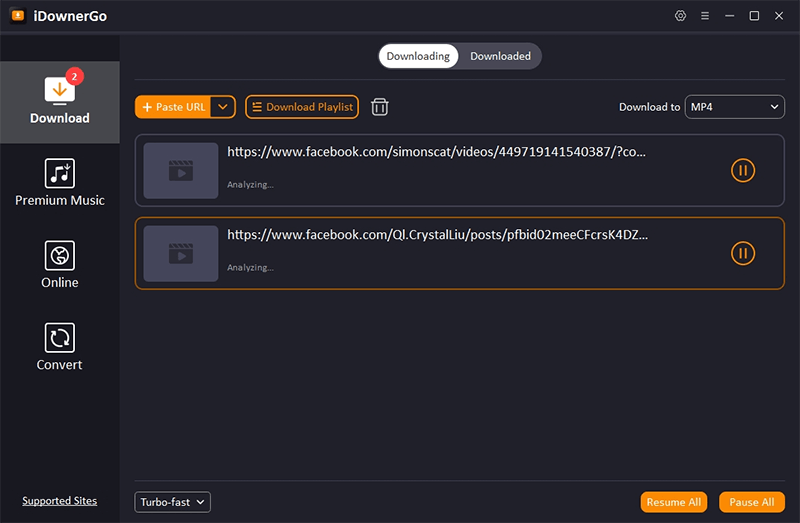Click Pause All button
Viewport: 800px width, 523px height.
point(752,502)
